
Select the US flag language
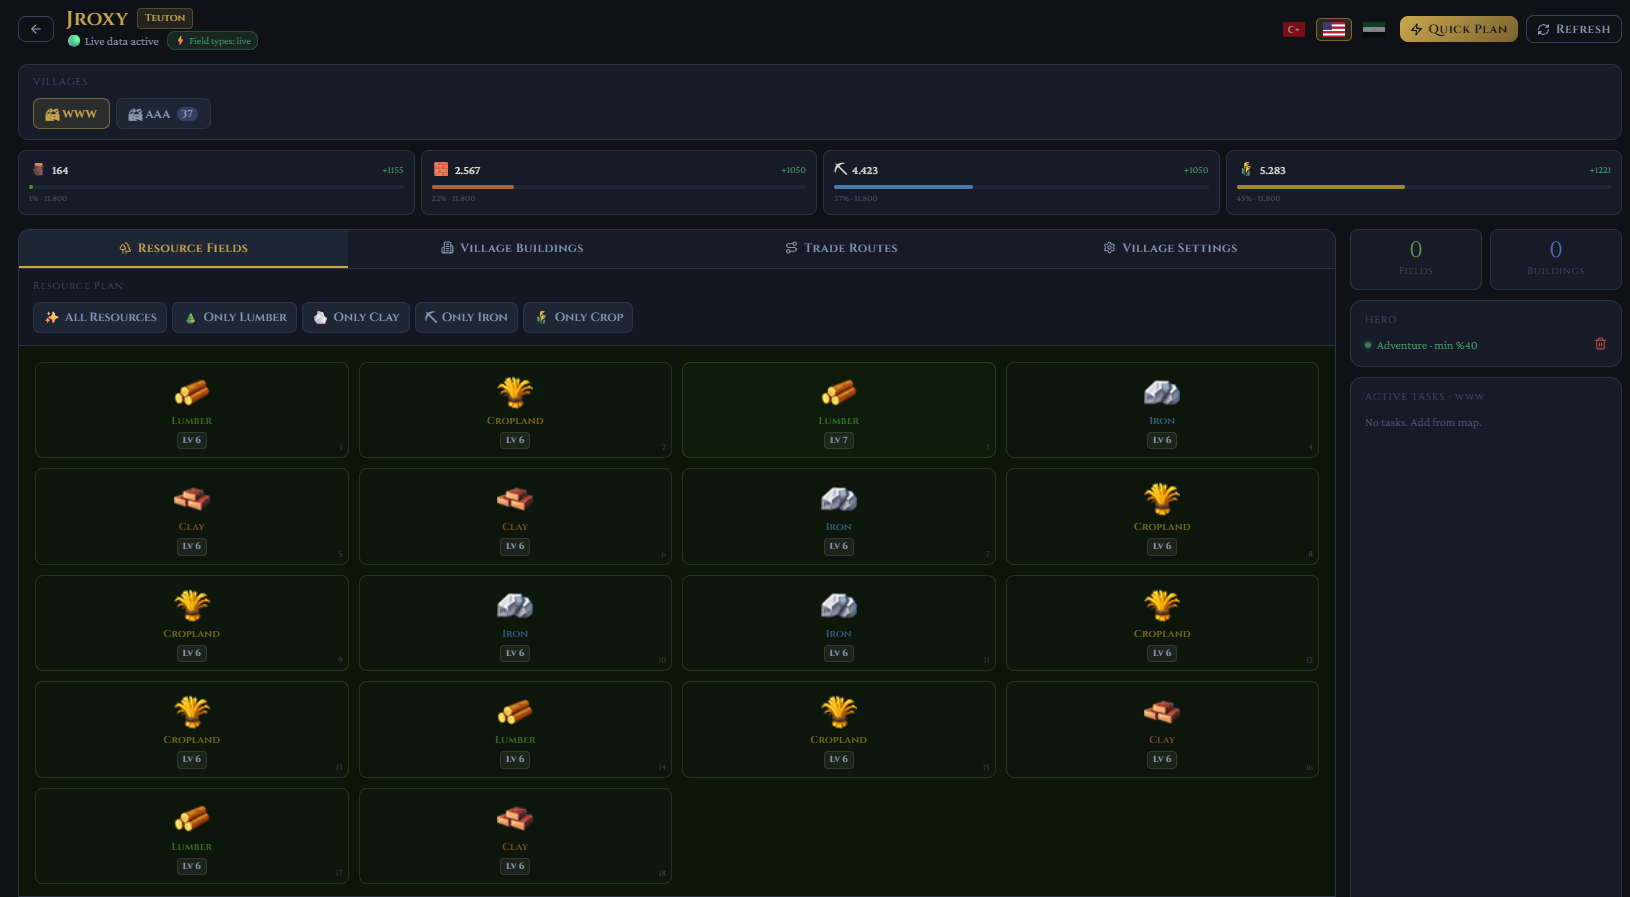click(x=1334, y=29)
